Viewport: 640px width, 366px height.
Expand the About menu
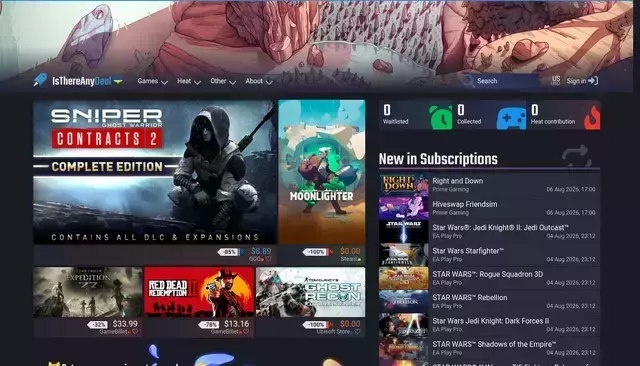coord(259,81)
